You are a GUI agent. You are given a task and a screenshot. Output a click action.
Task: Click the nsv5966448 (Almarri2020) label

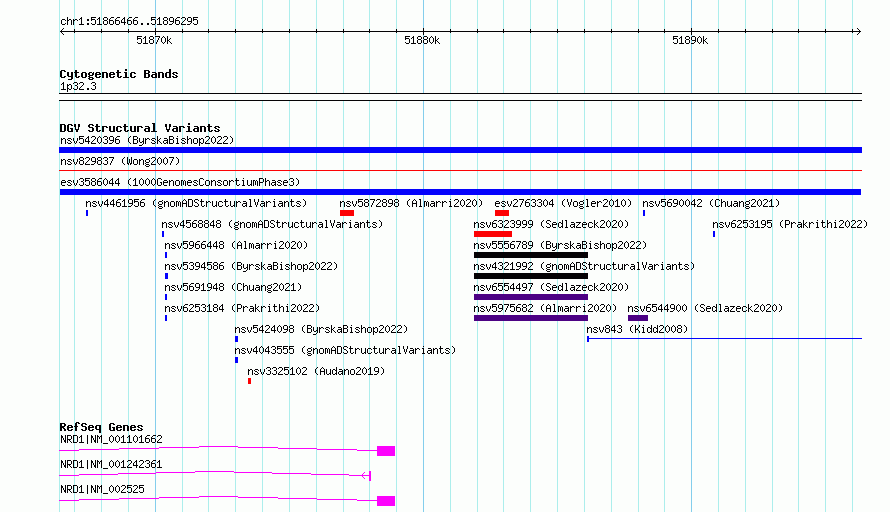pyautogui.click(x=236, y=245)
